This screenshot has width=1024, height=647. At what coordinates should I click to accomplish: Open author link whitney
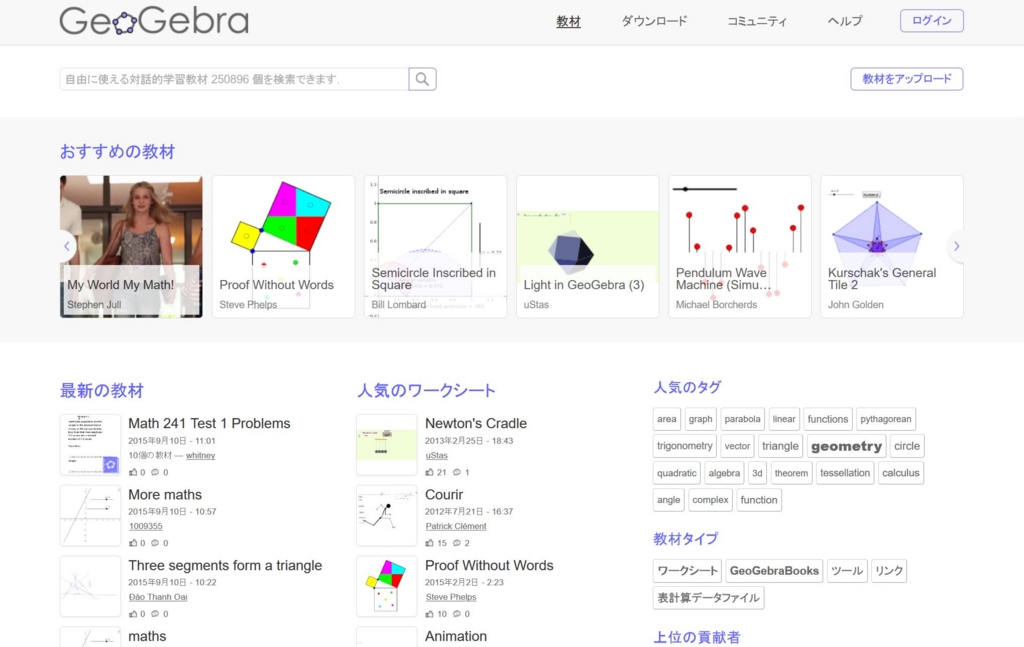(200, 455)
